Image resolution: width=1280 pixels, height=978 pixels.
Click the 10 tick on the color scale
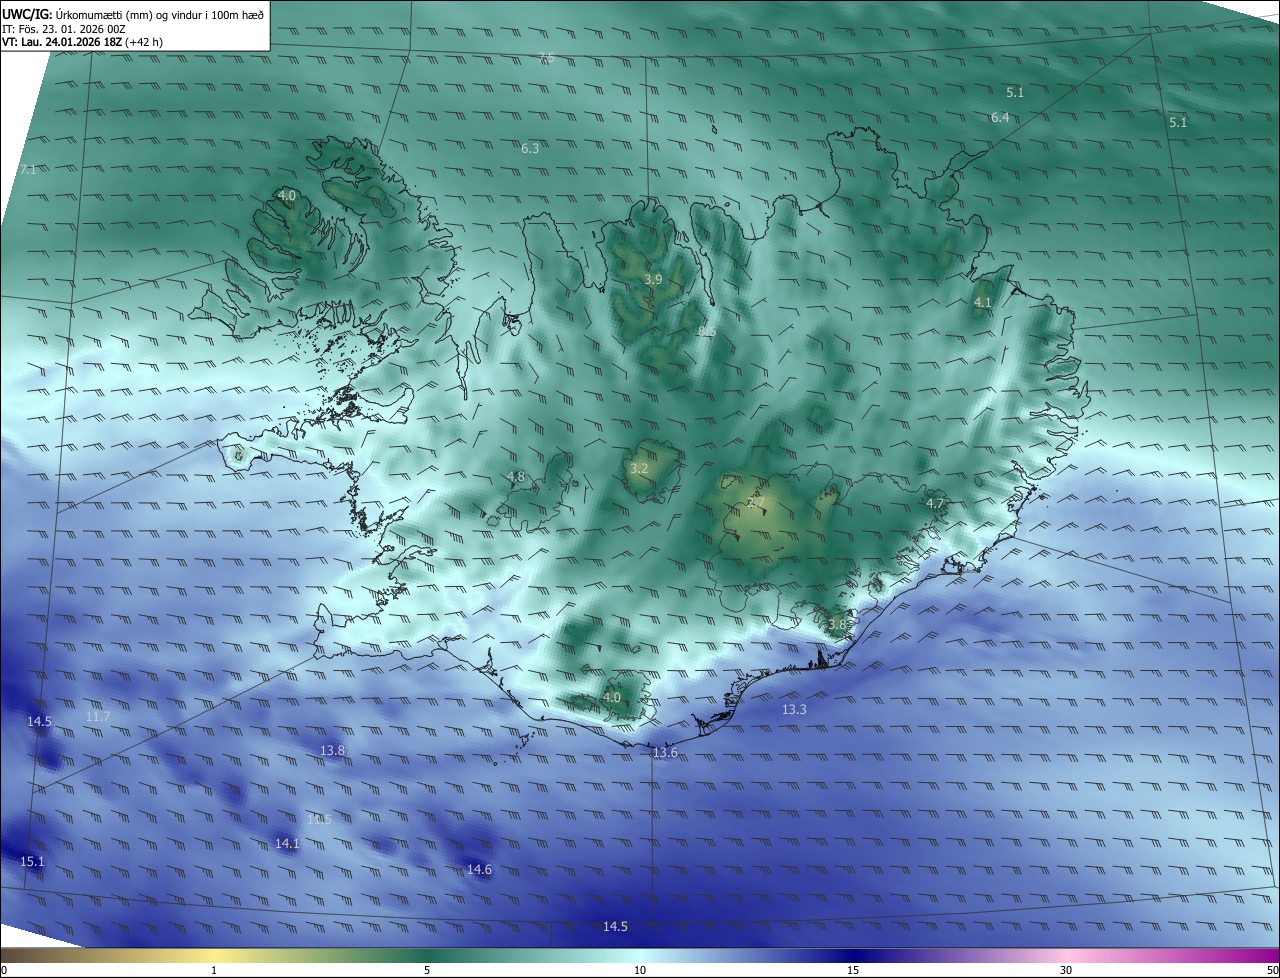(640, 970)
